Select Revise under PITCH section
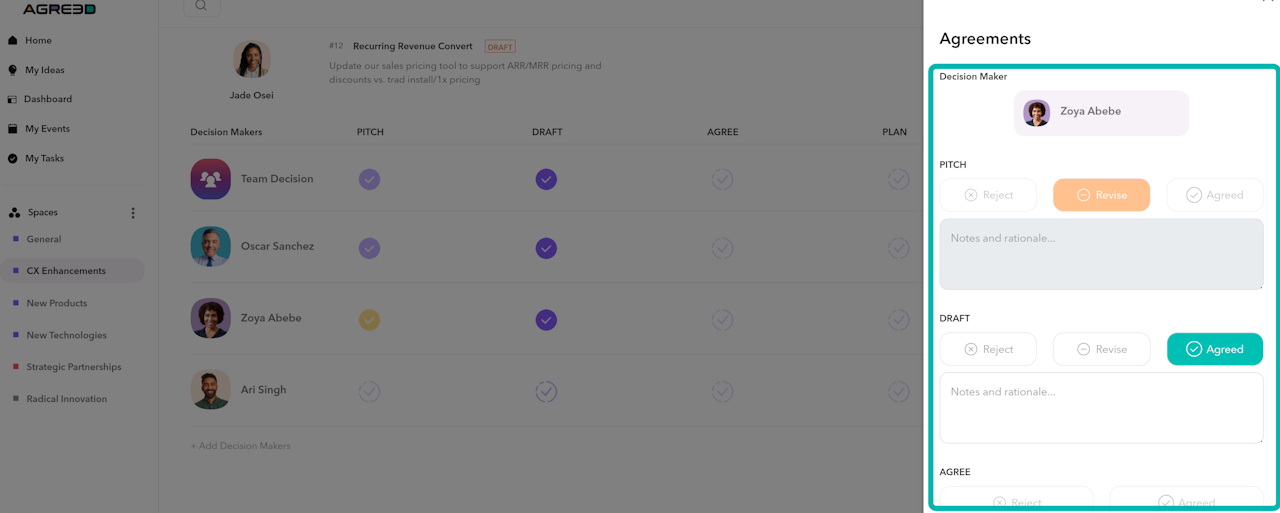The height and width of the screenshot is (513, 1280). (1101, 195)
